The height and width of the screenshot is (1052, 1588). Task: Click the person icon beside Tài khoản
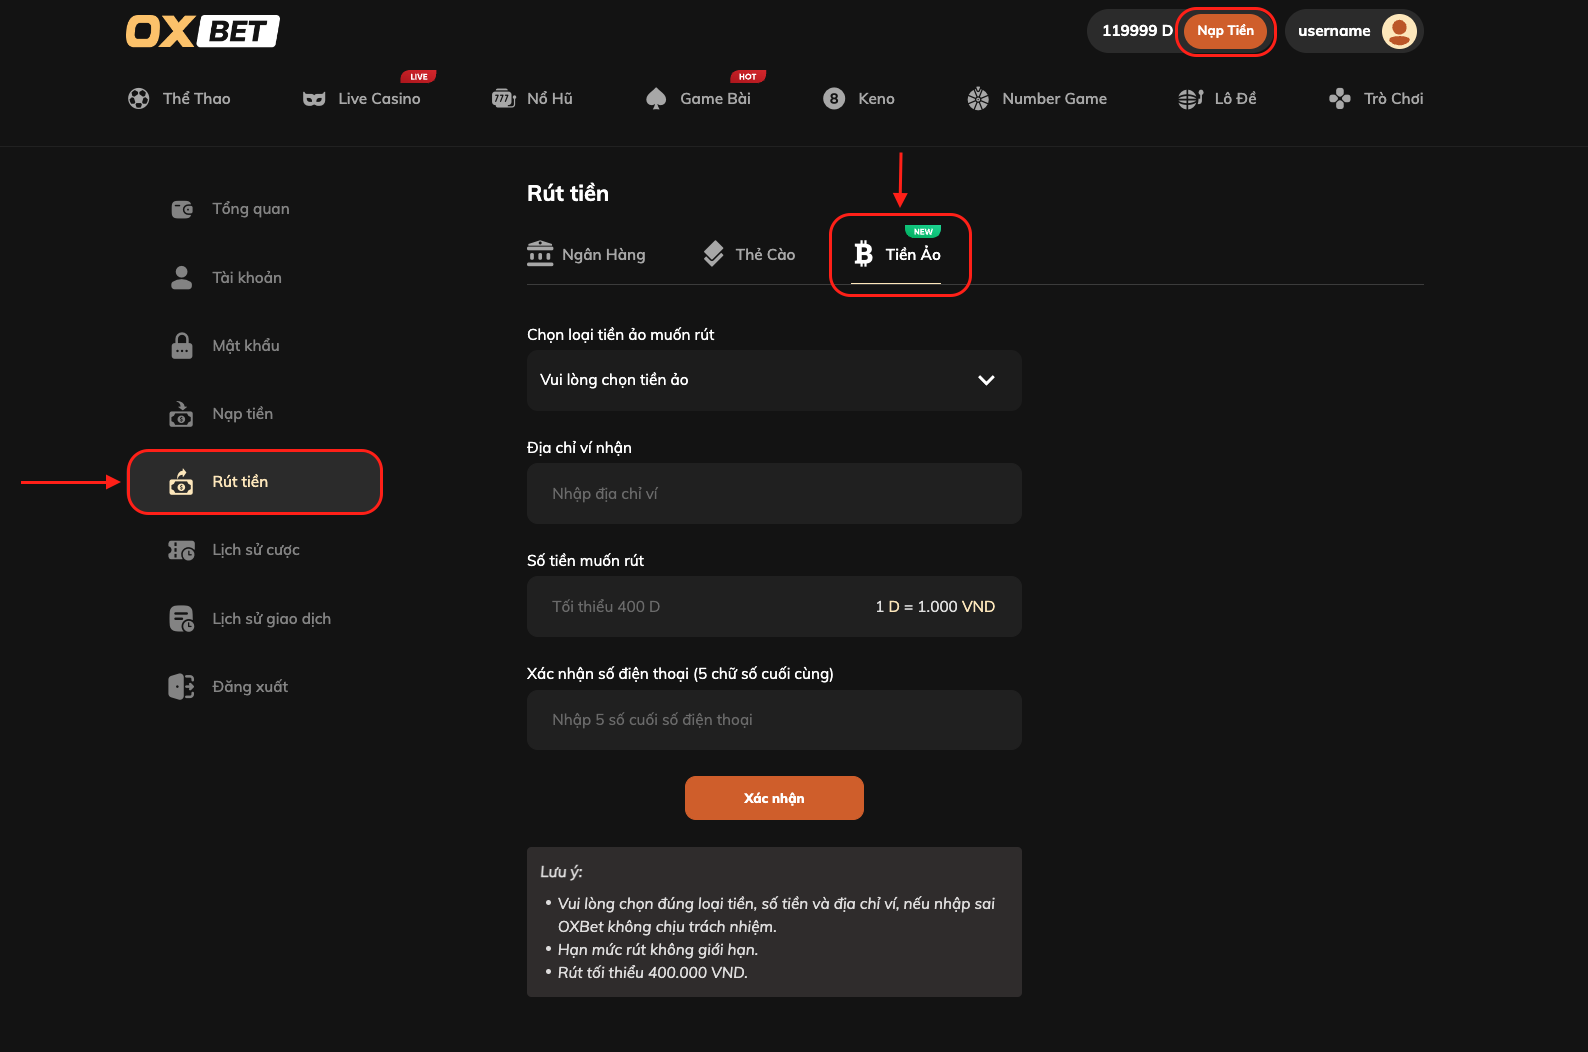(x=181, y=277)
